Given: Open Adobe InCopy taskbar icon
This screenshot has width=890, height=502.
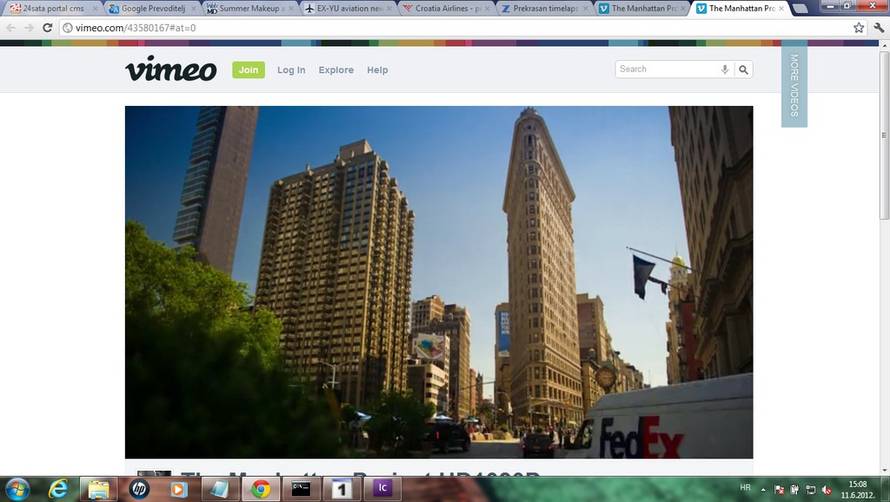Looking at the screenshot, I should (382, 488).
